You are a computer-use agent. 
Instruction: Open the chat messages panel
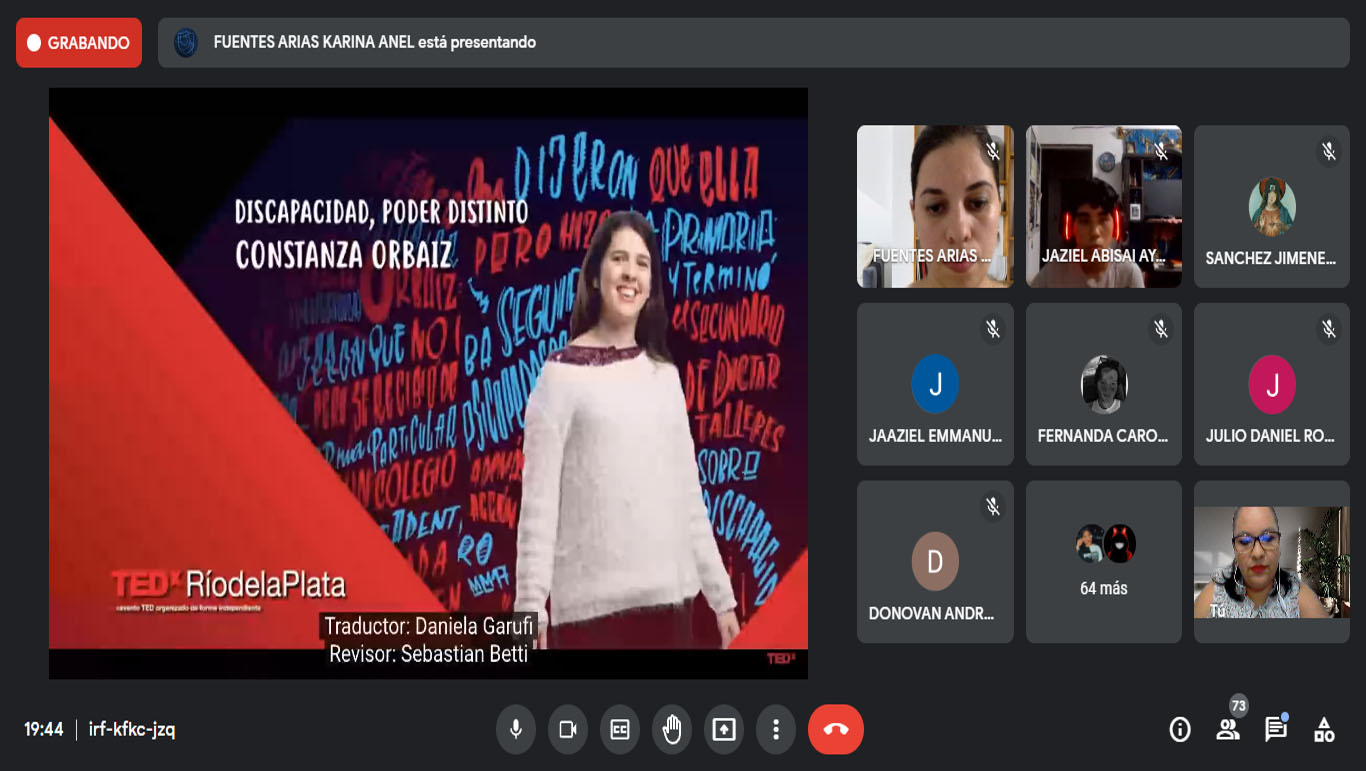point(1276,730)
